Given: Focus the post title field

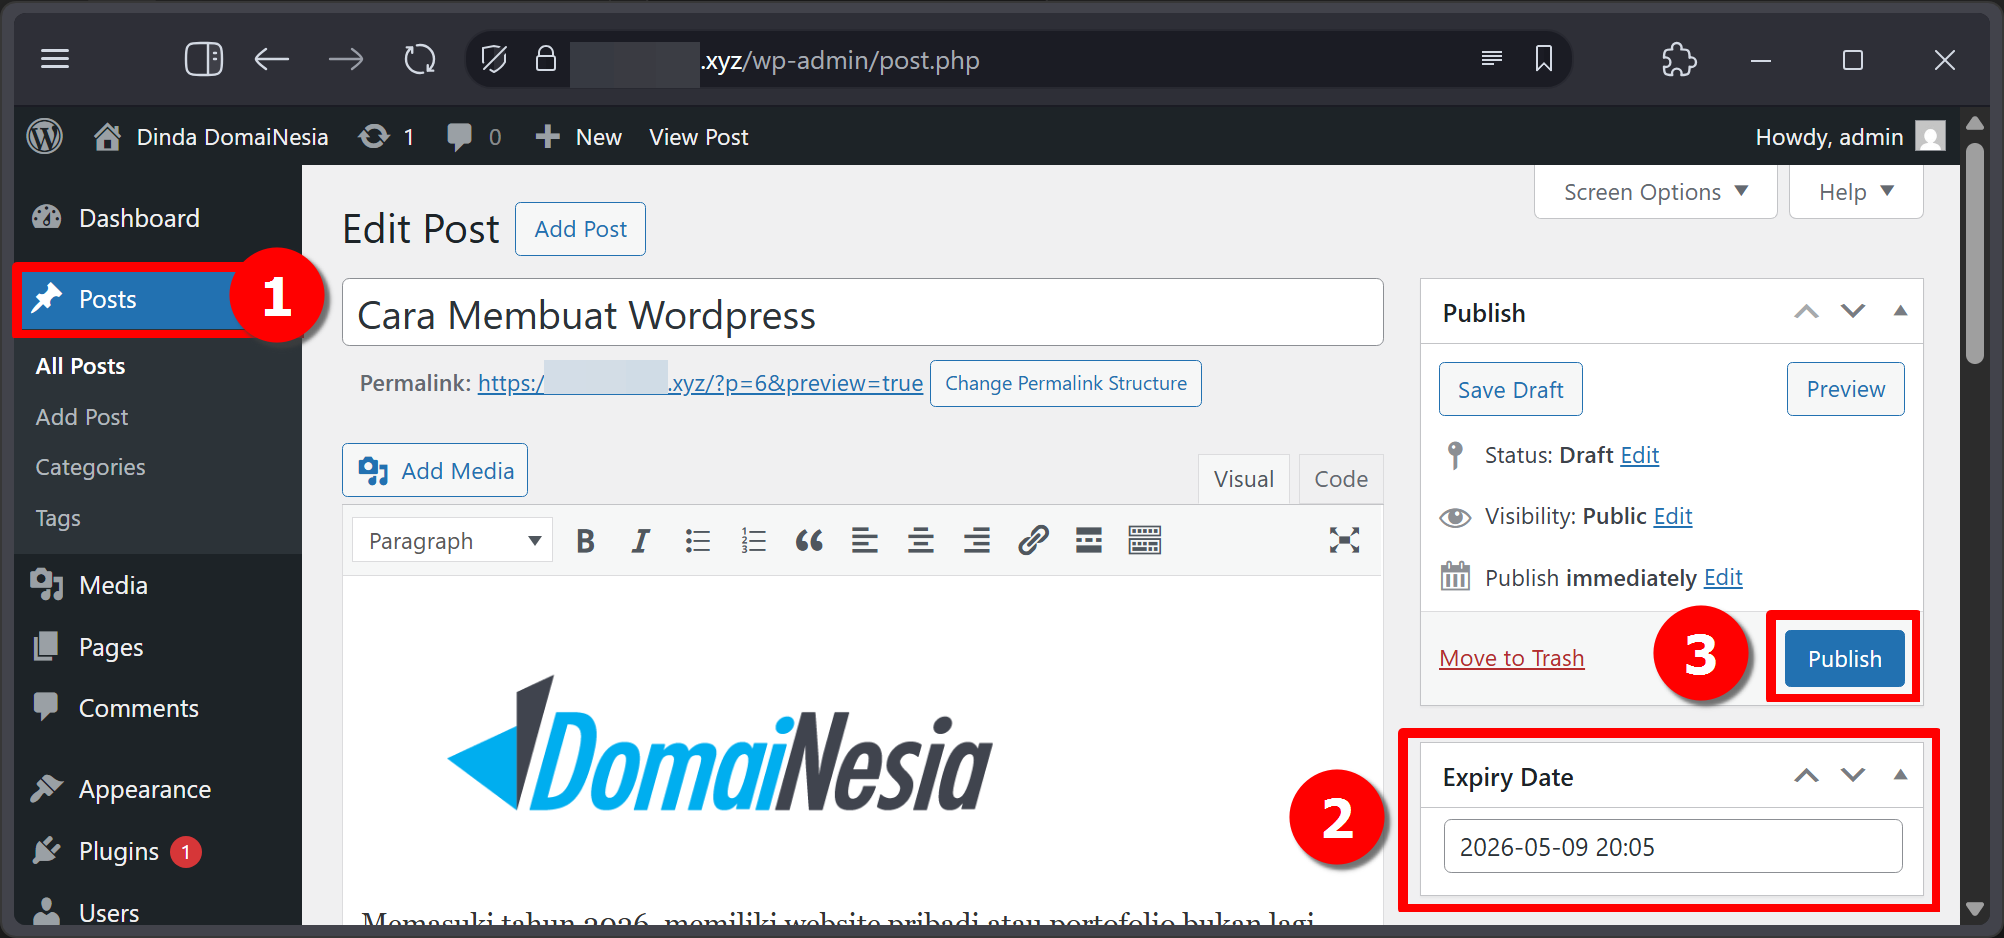Looking at the screenshot, I should (863, 314).
